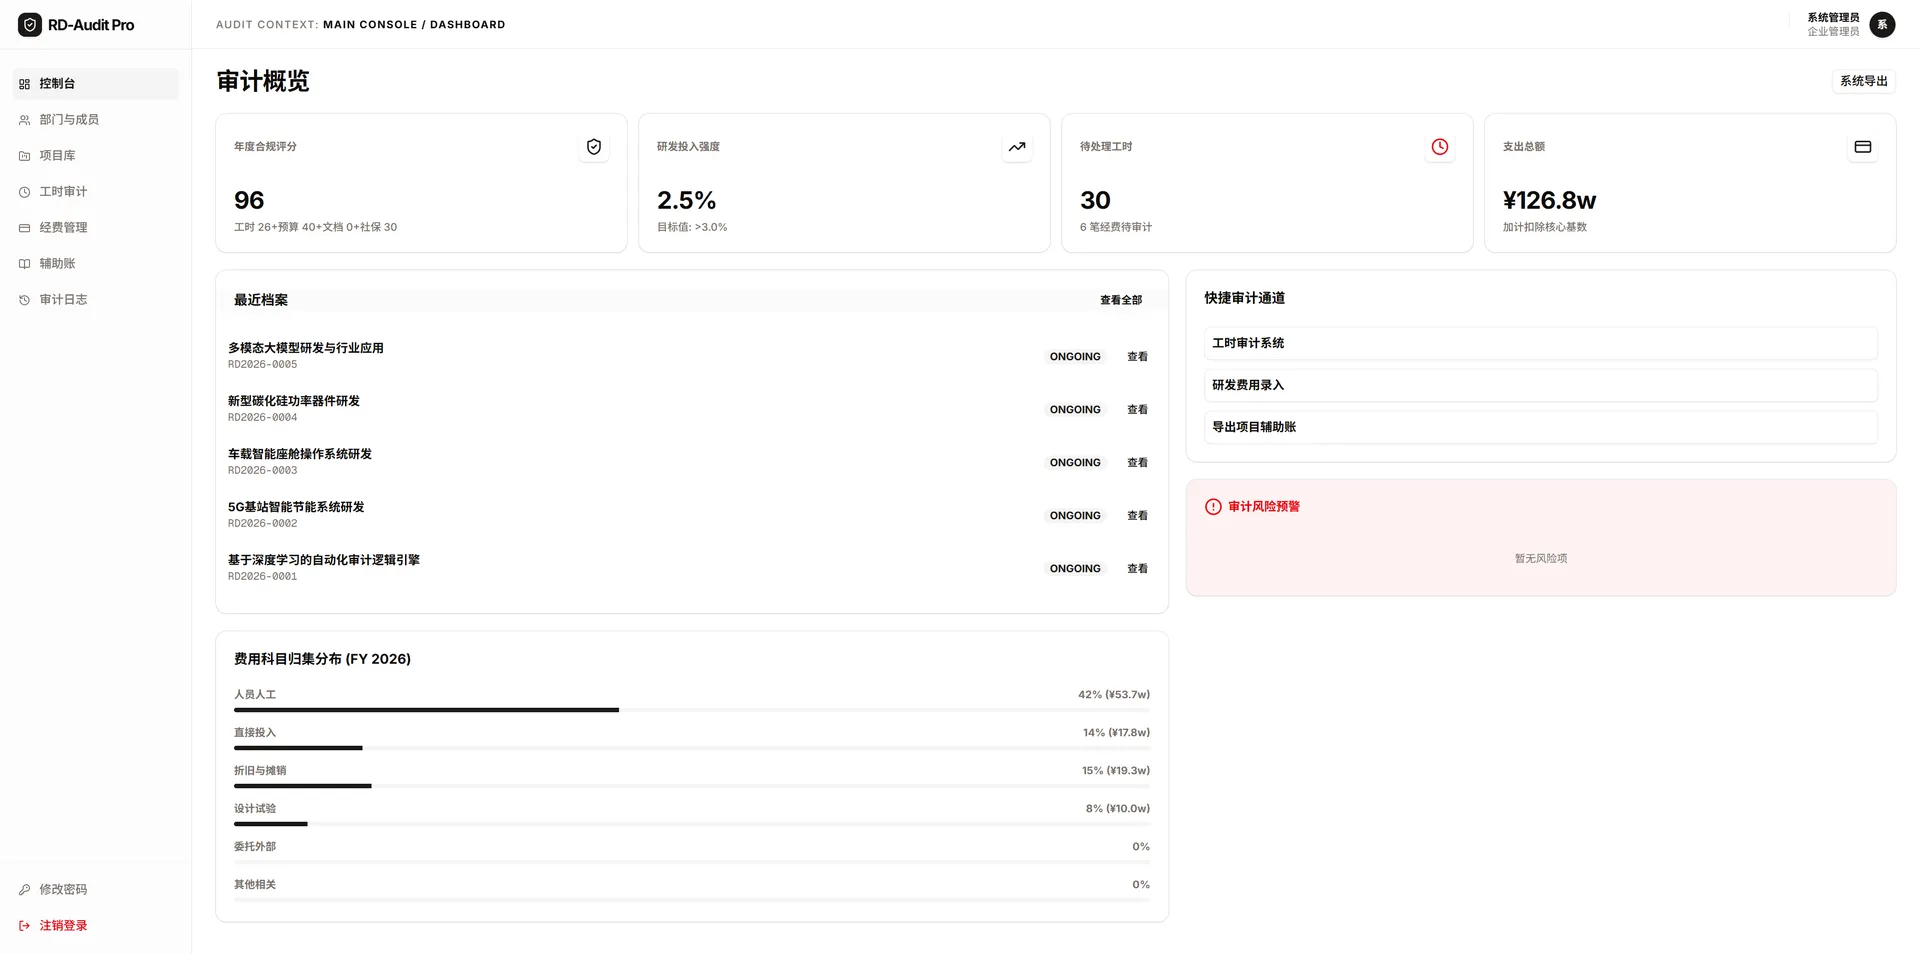Click the credit card icon on 支出总额 card
Screen dimensions: 1920x954
[x=1863, y=147]
